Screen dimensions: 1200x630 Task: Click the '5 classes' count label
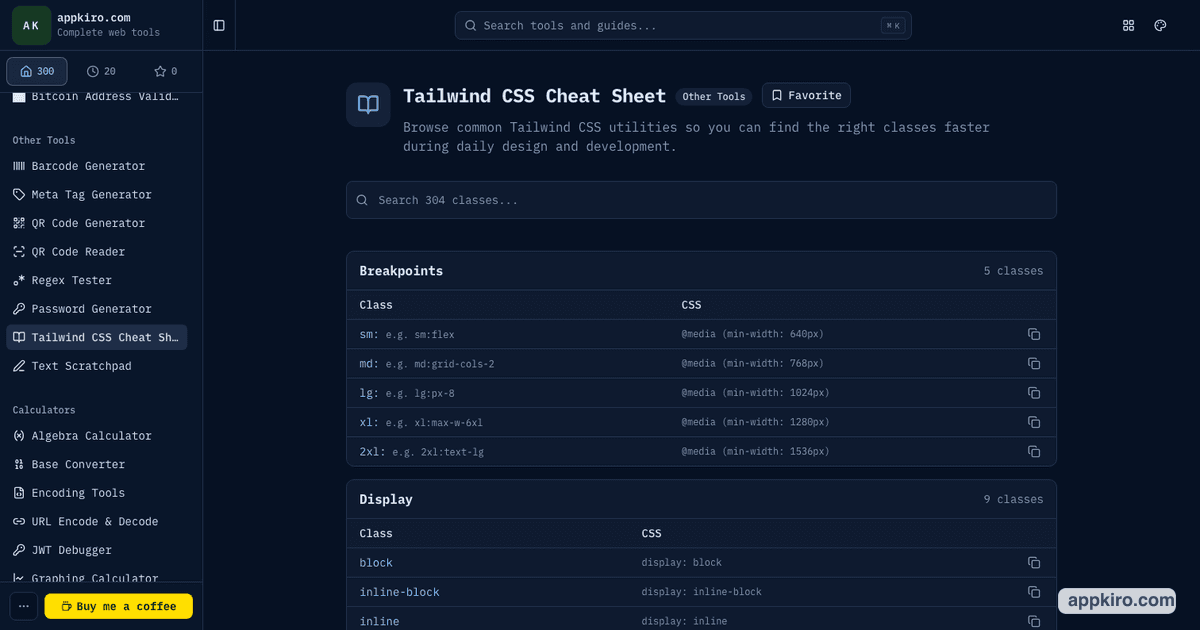1013,271
